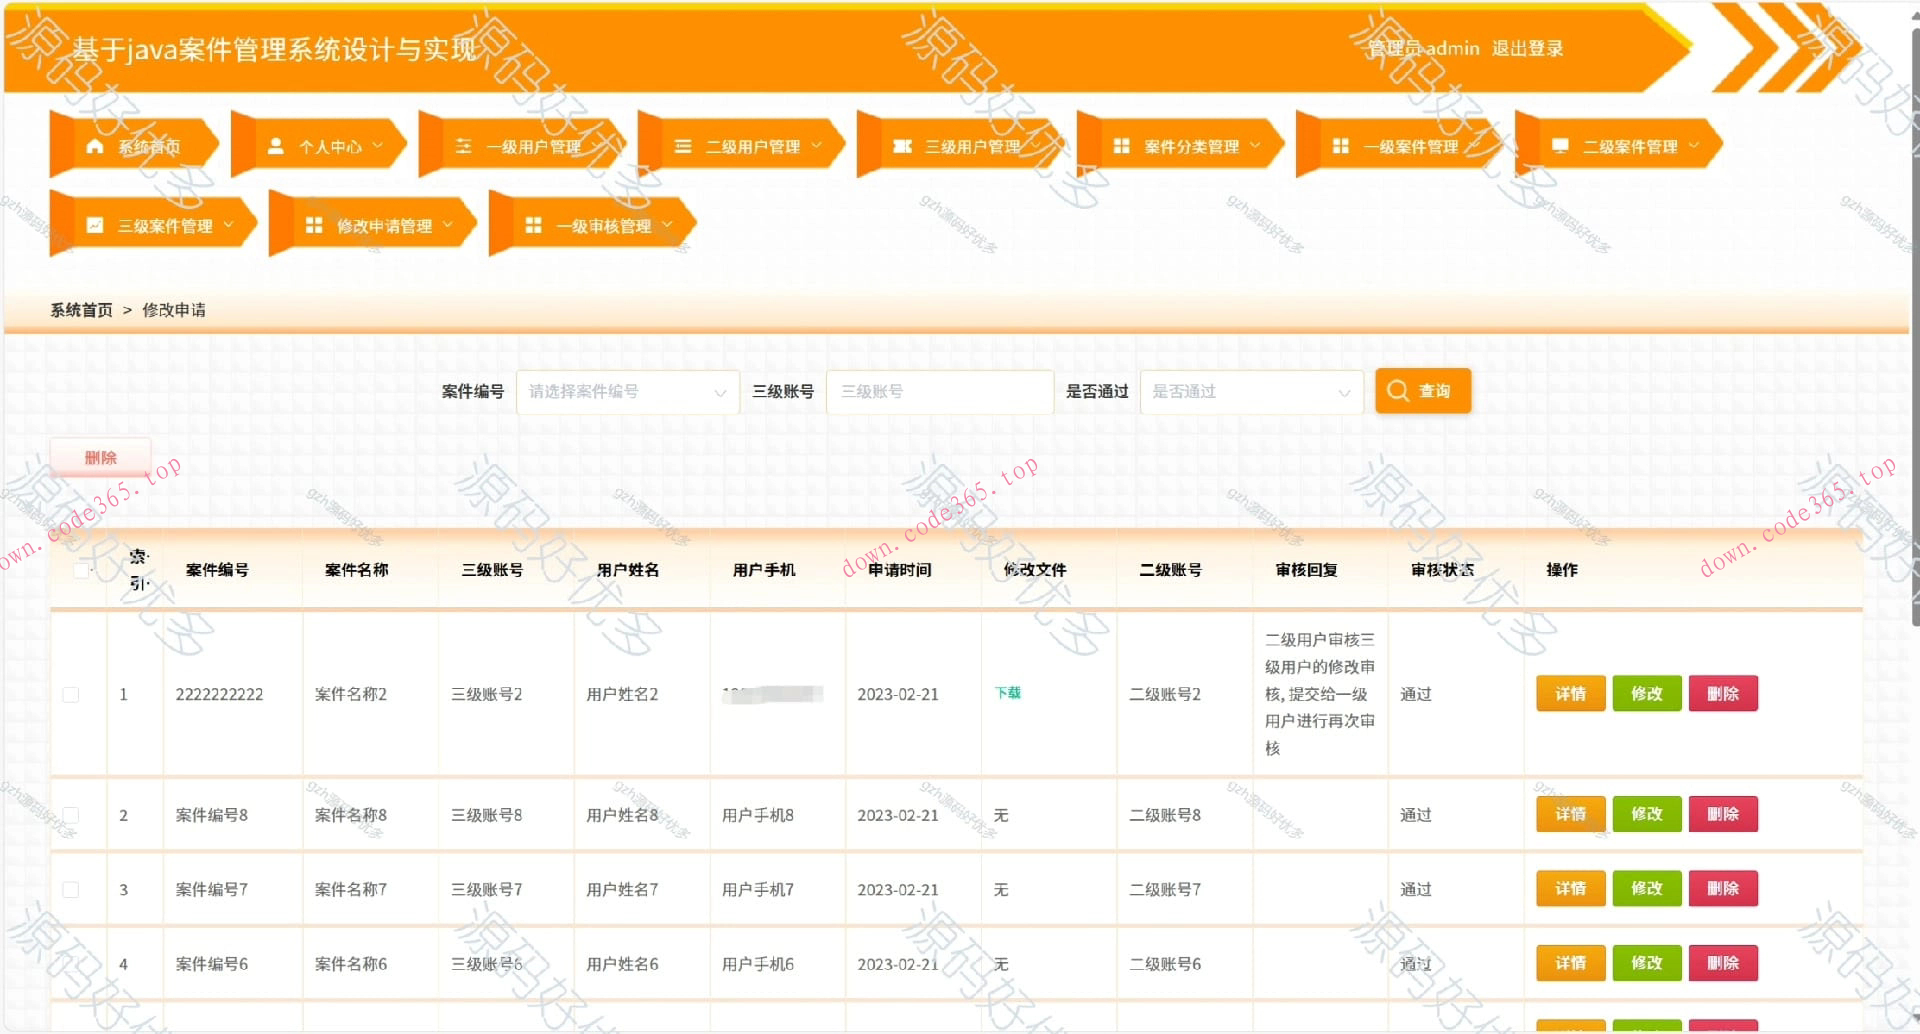Click the person icon in 个人中心
The image size is (1920, 1034).
coord(274,144)
